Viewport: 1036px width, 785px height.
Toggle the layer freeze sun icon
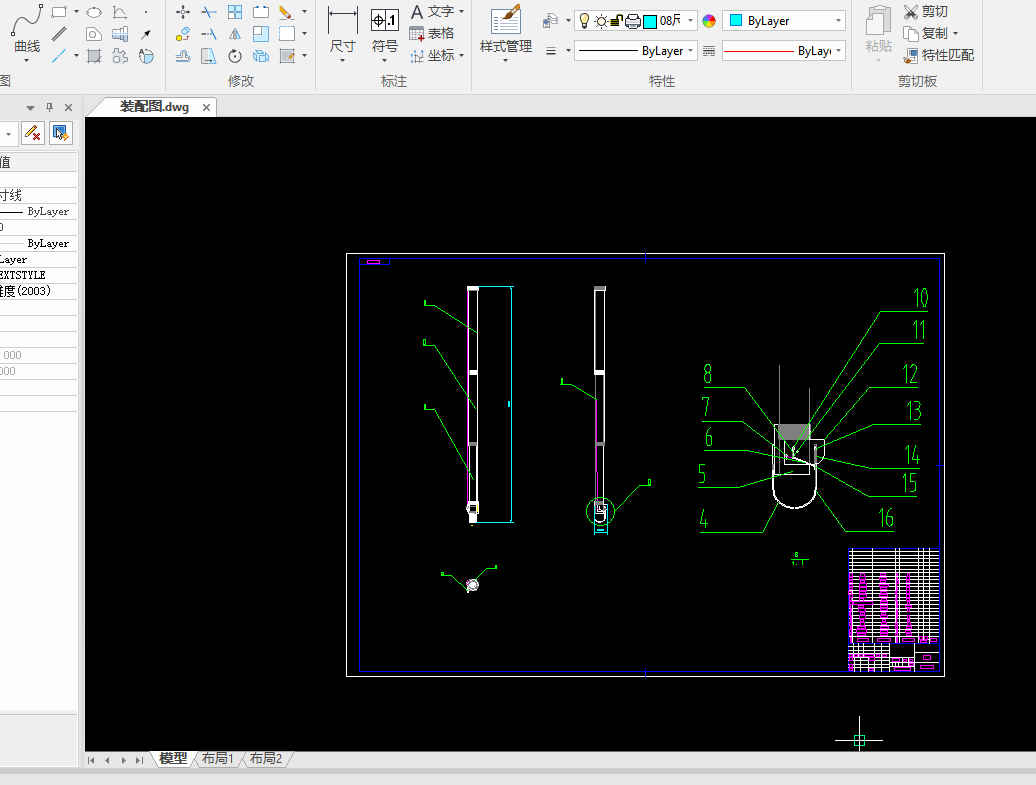pyautogui.click(x=601, y=21)
